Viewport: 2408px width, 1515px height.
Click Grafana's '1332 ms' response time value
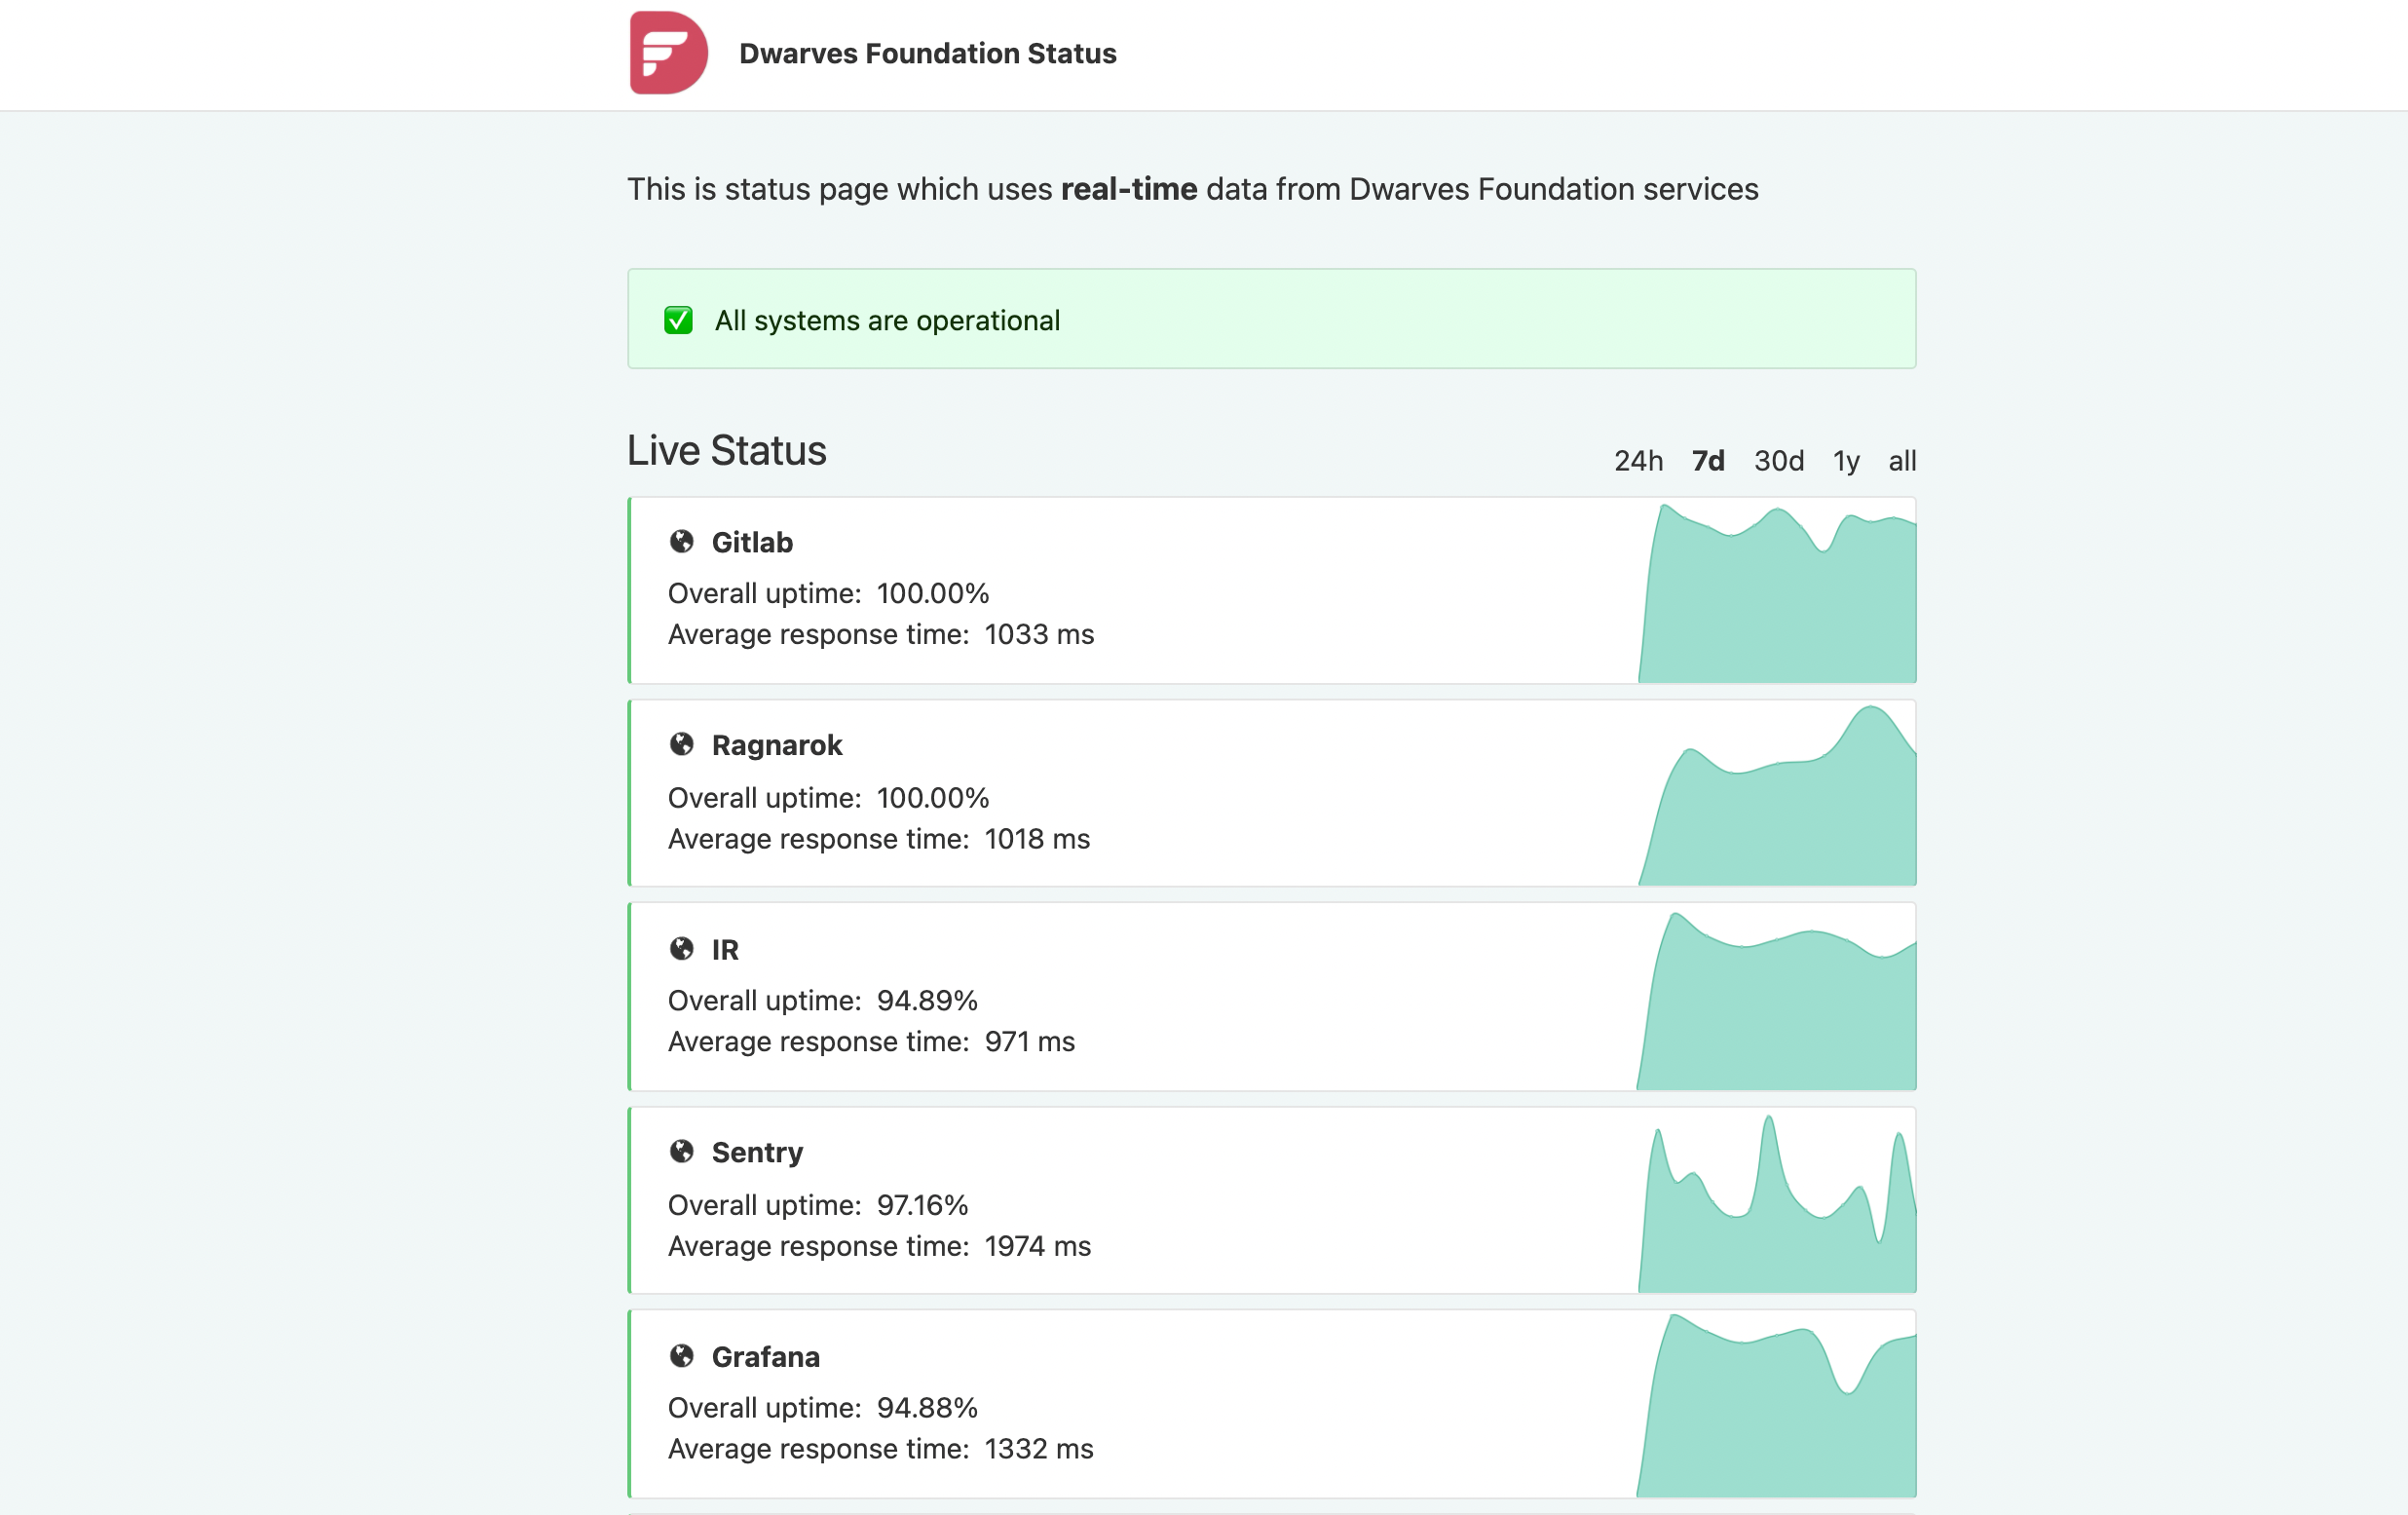[x=1039, y=1449]
